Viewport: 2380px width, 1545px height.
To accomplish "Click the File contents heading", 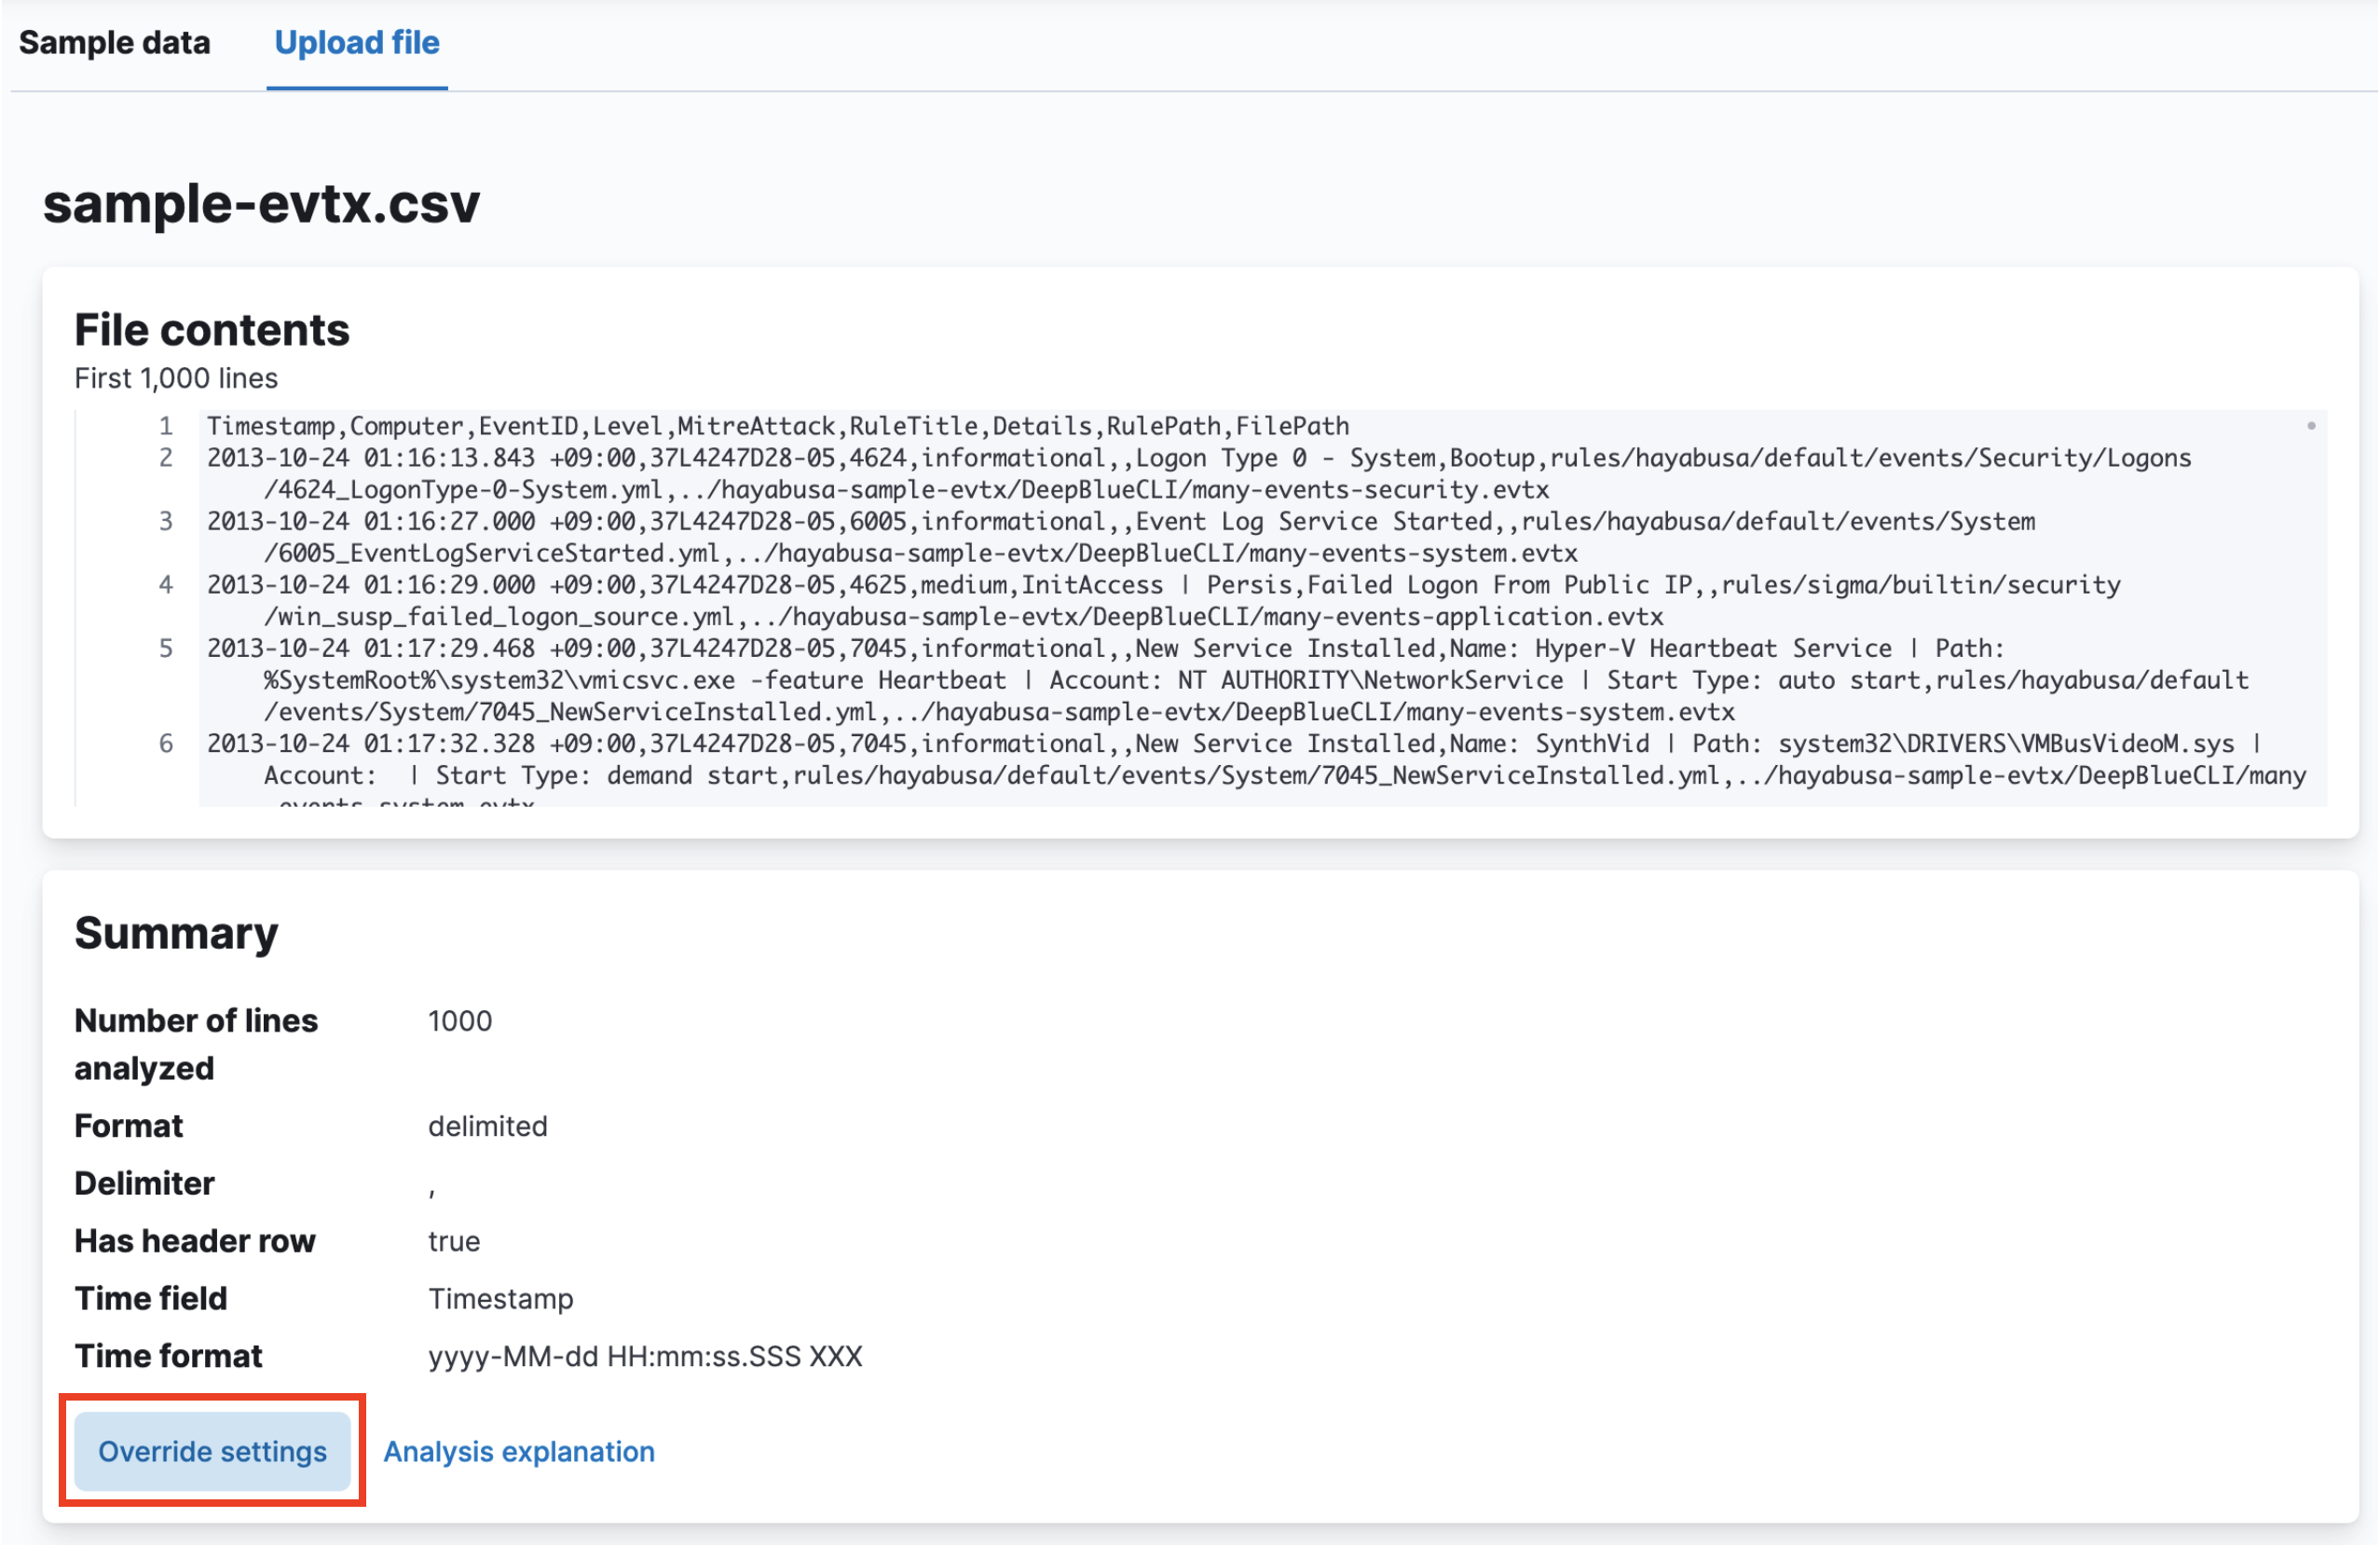I will [212, 330].
